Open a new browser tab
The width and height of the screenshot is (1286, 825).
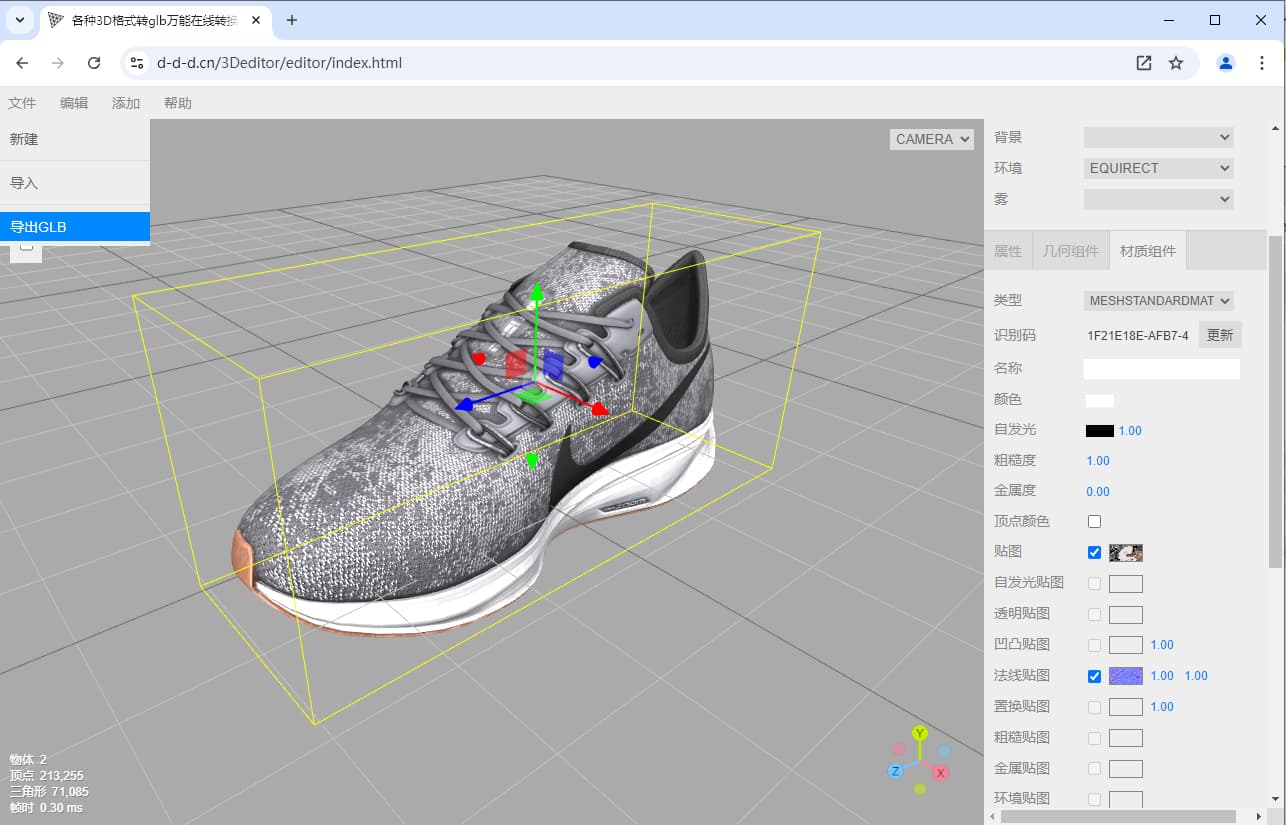click(292, 20)
